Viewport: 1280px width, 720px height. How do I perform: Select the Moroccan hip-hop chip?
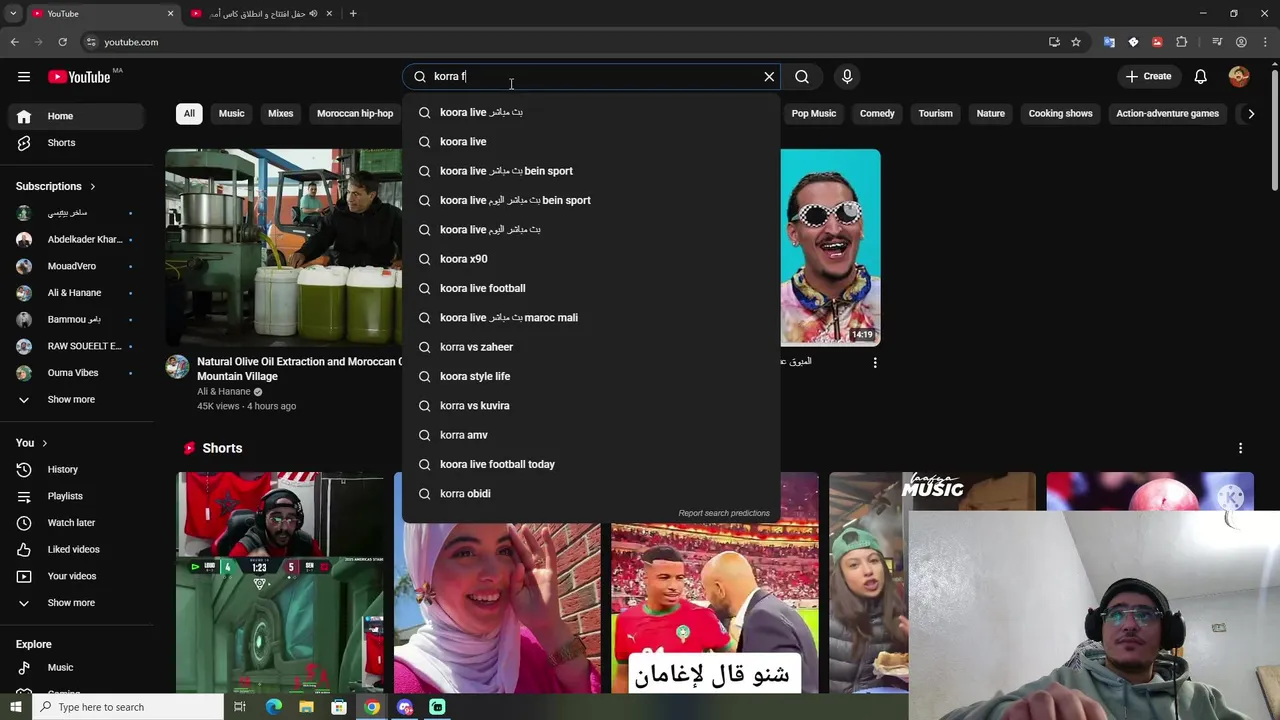355,113
